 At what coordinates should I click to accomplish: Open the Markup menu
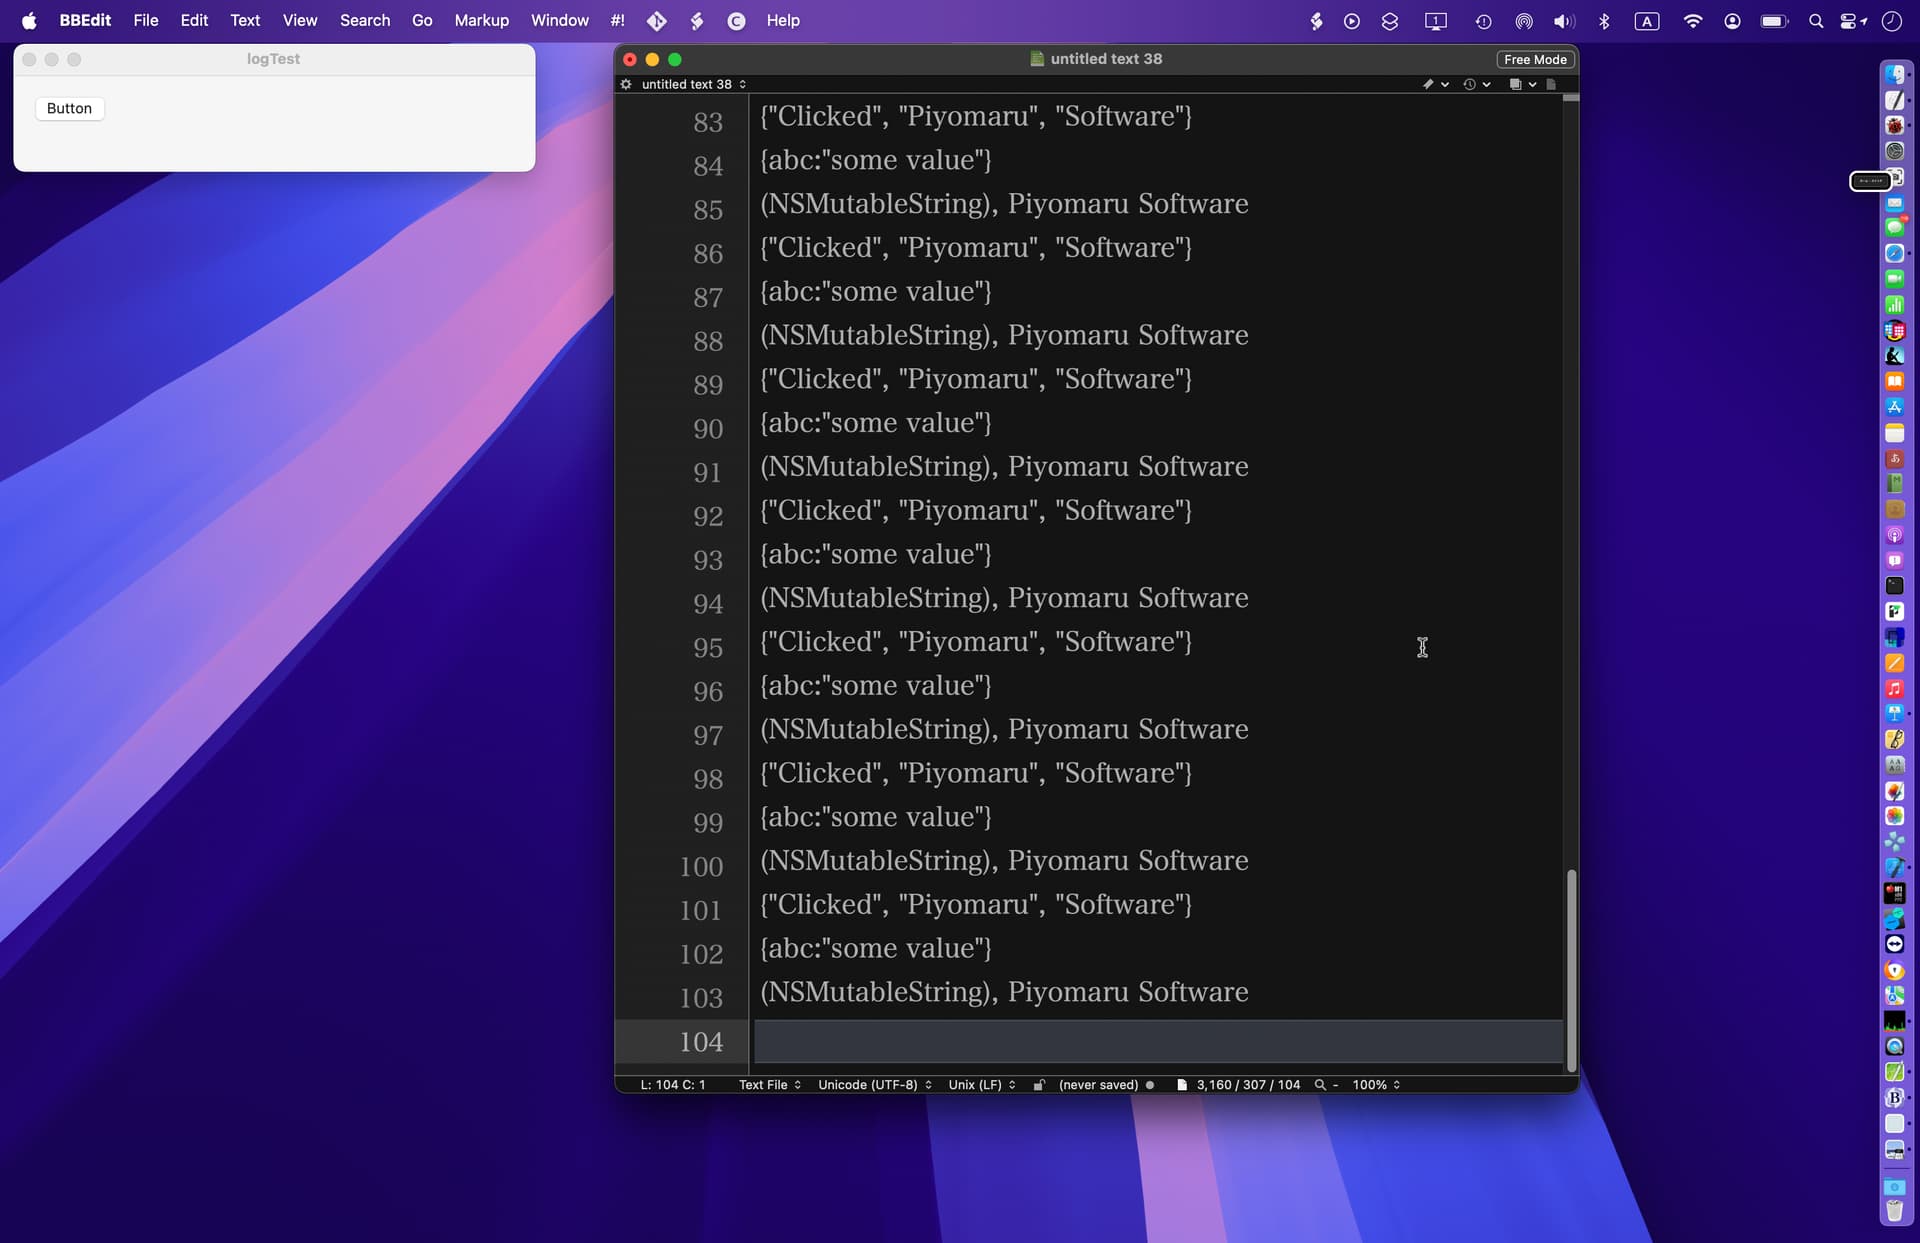click(481, 20)
